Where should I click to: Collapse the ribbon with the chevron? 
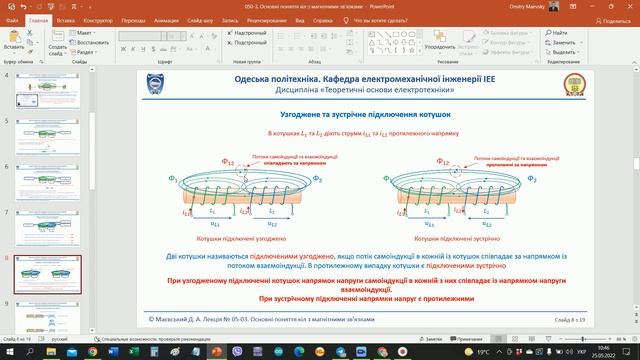634,62
